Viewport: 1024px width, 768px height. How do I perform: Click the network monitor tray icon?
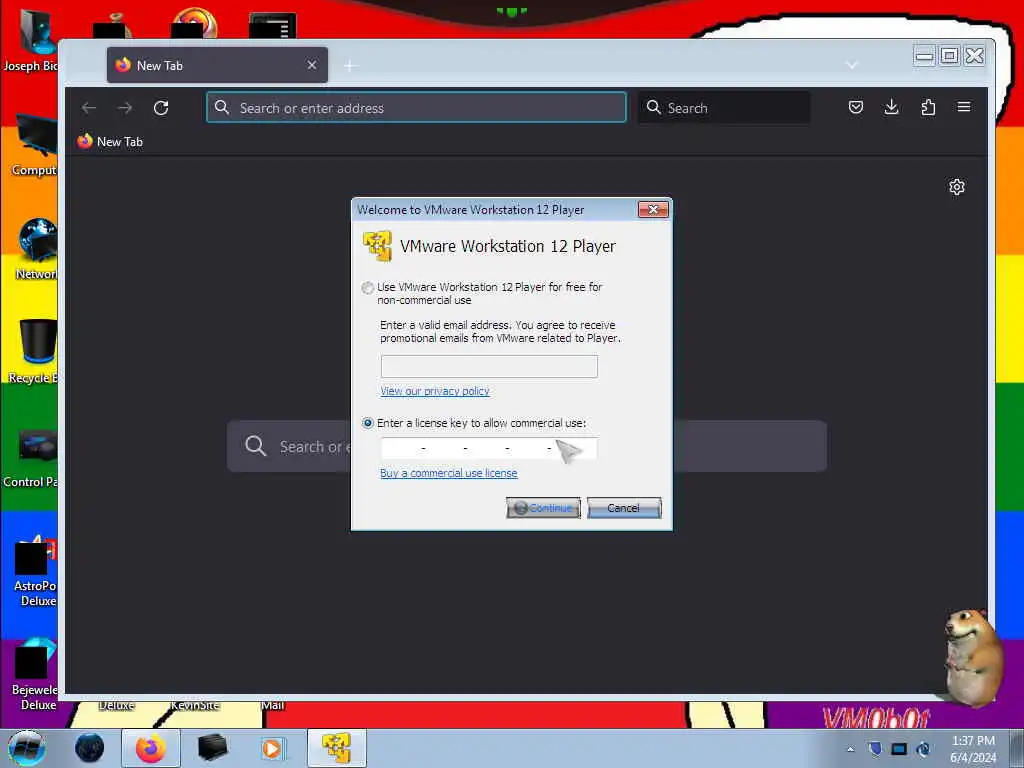899,749
